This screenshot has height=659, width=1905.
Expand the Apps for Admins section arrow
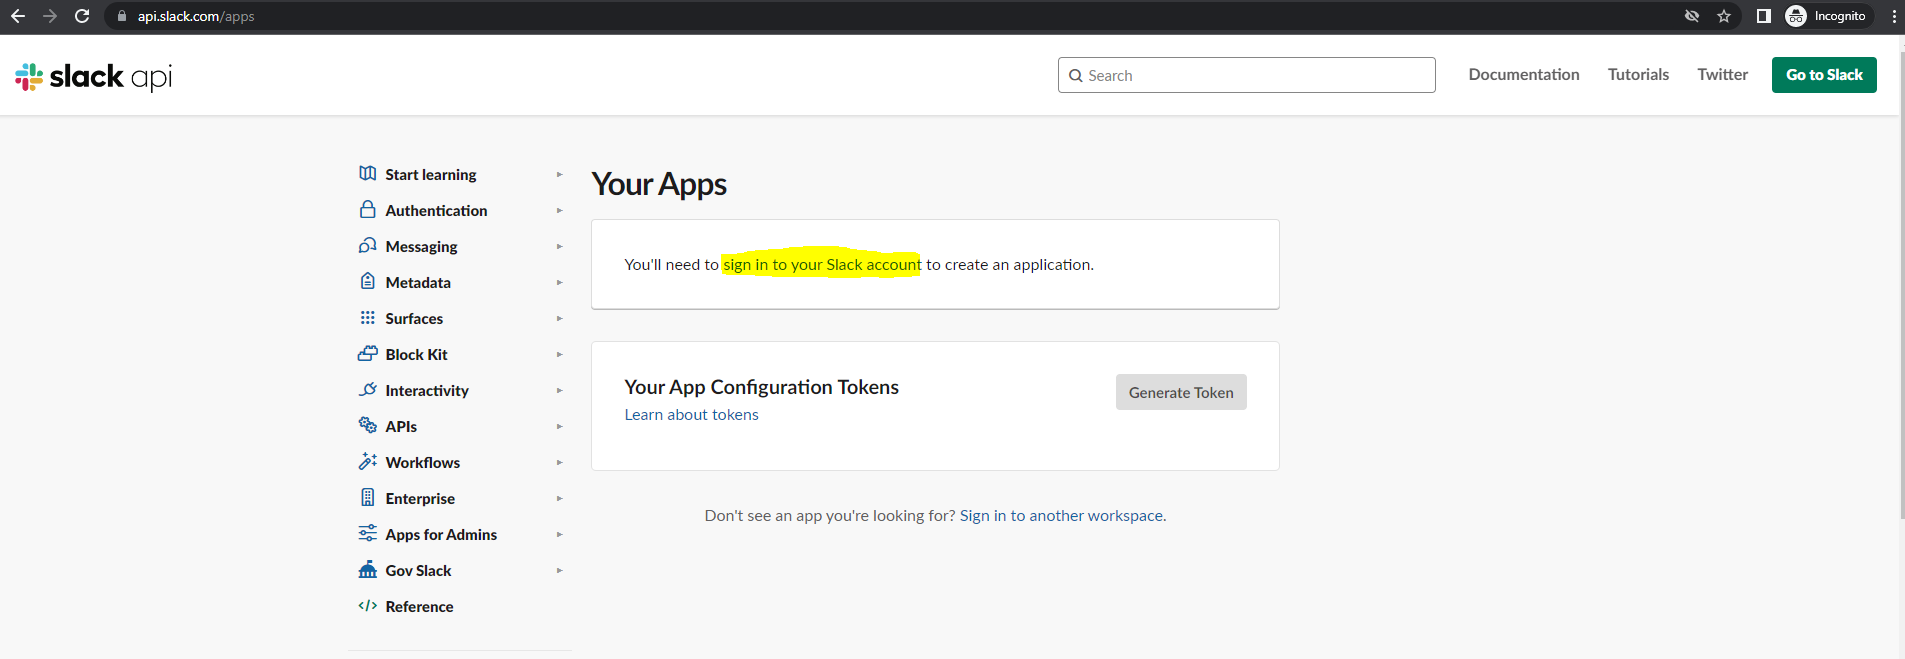560,534
